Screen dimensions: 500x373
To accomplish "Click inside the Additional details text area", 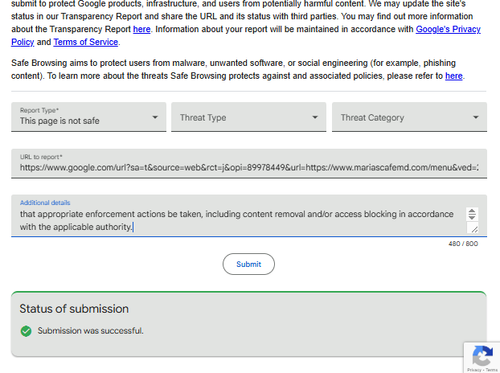I will tap(249, 216).
